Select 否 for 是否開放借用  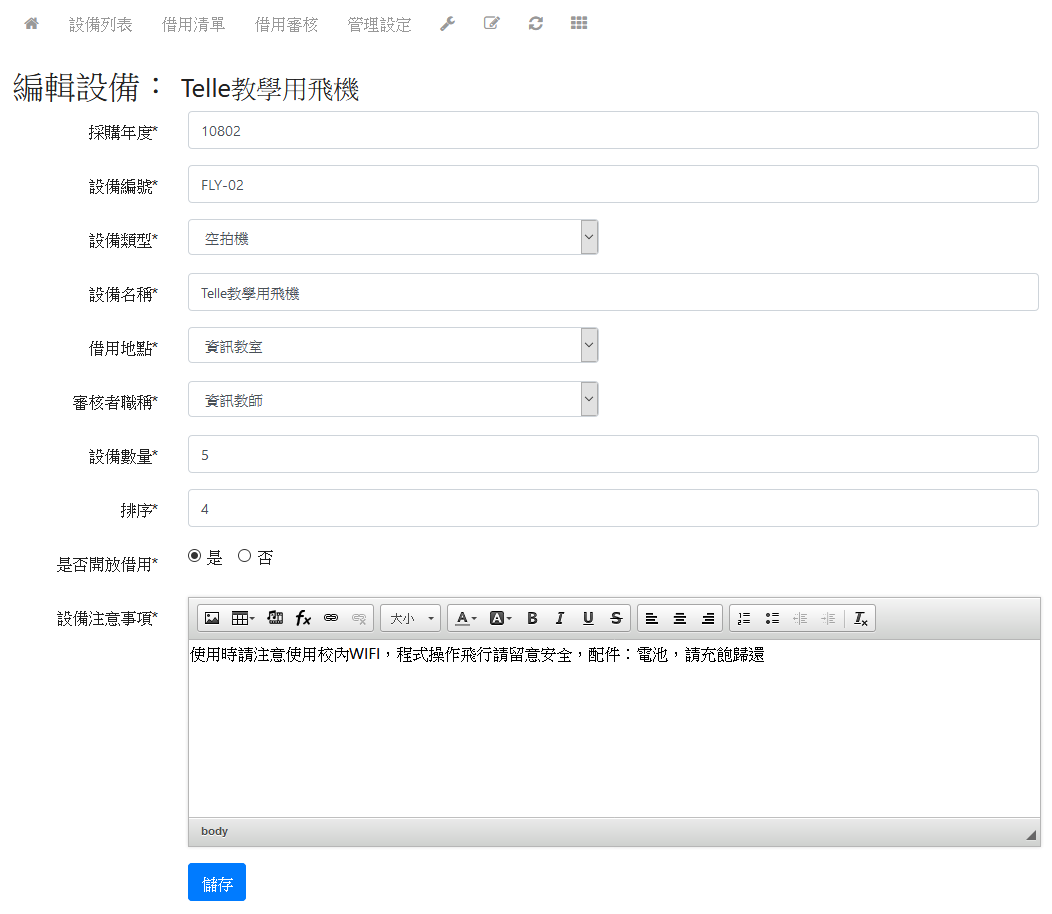[244, 557]
